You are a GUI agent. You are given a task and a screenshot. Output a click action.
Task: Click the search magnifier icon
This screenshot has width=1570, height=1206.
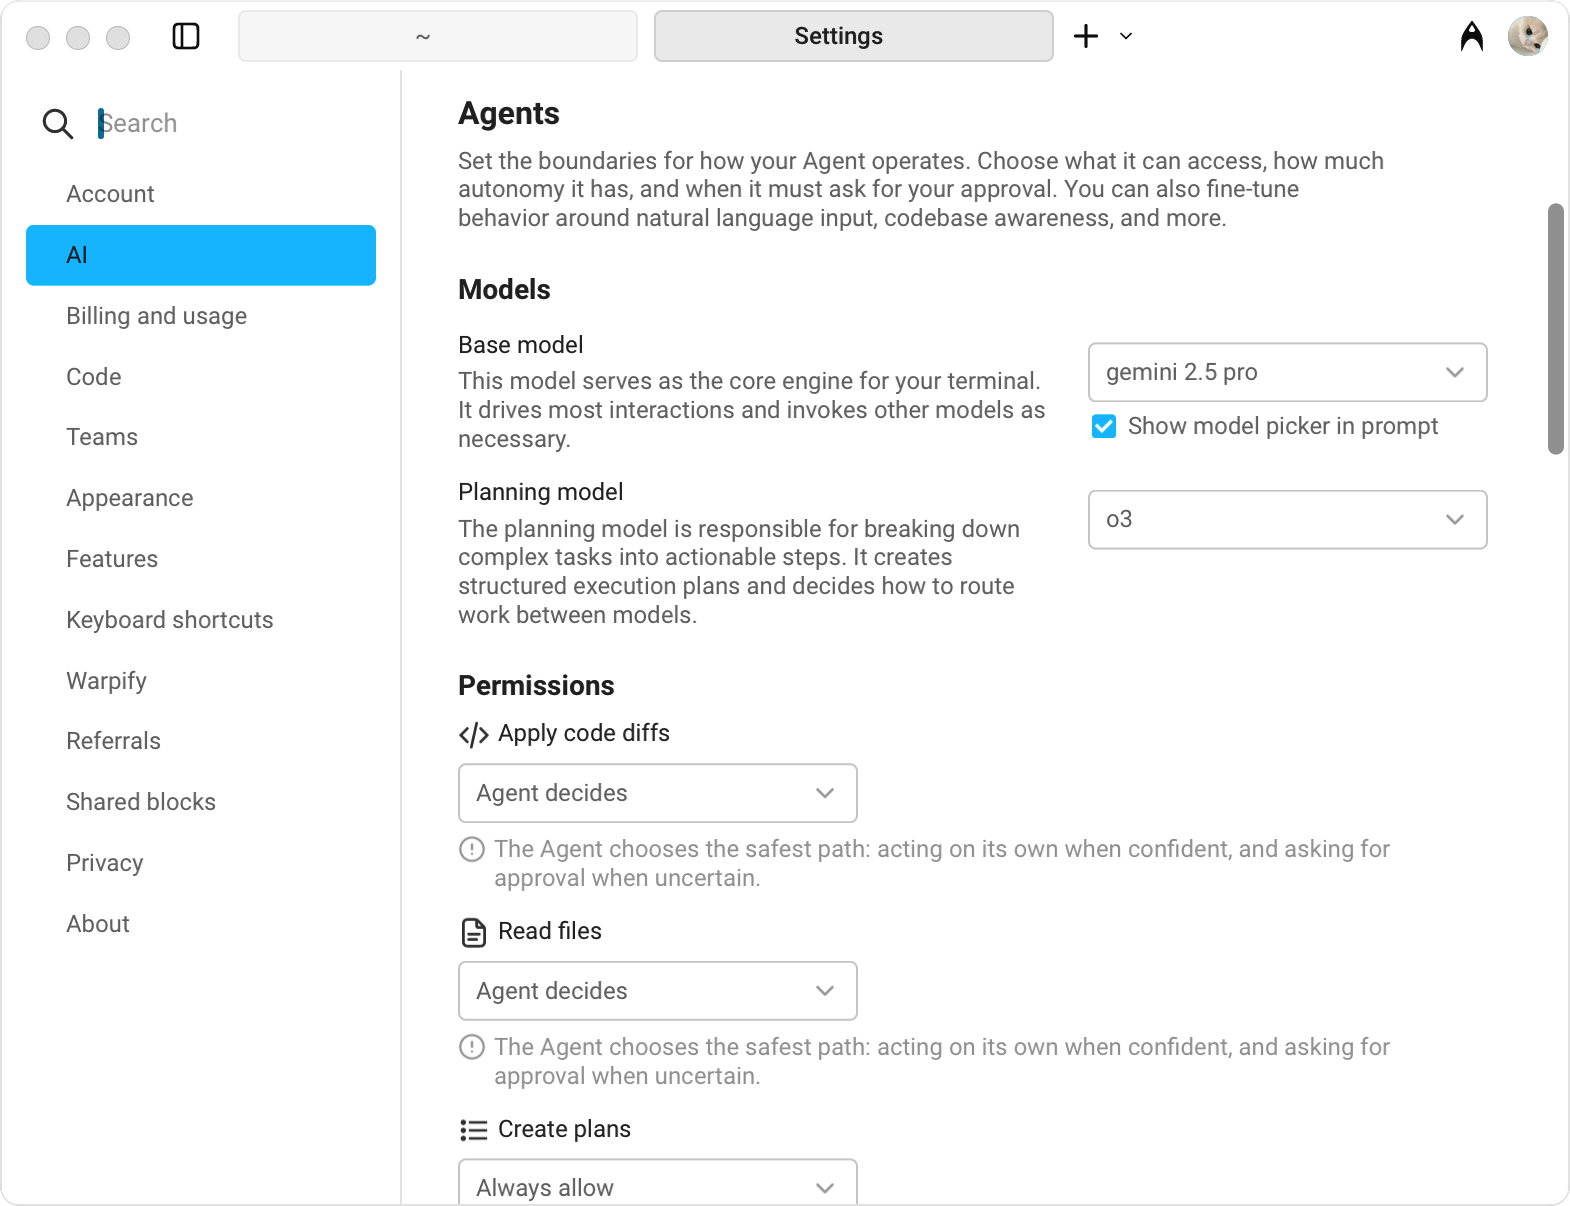coord(58,124)
